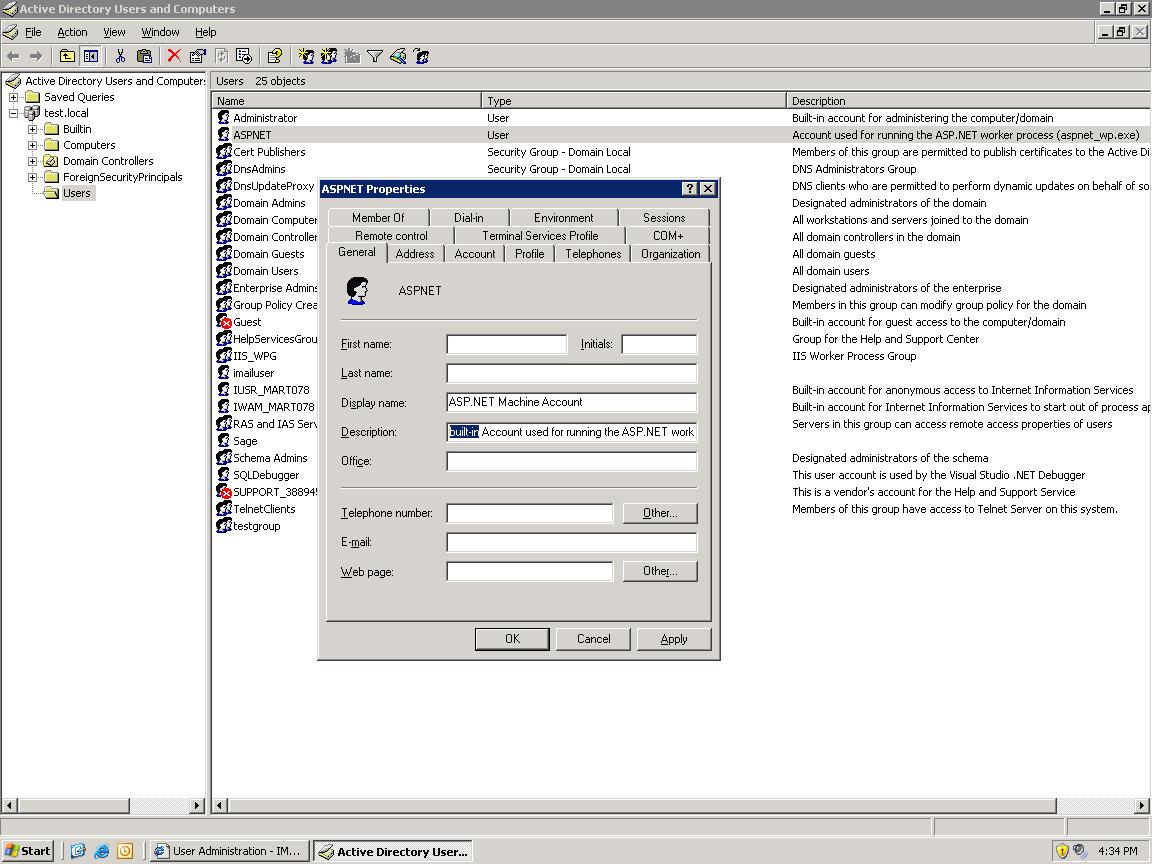Click the Help toolbar icon
Viewport: 1152px width, 864px height.
coord(275,56)
